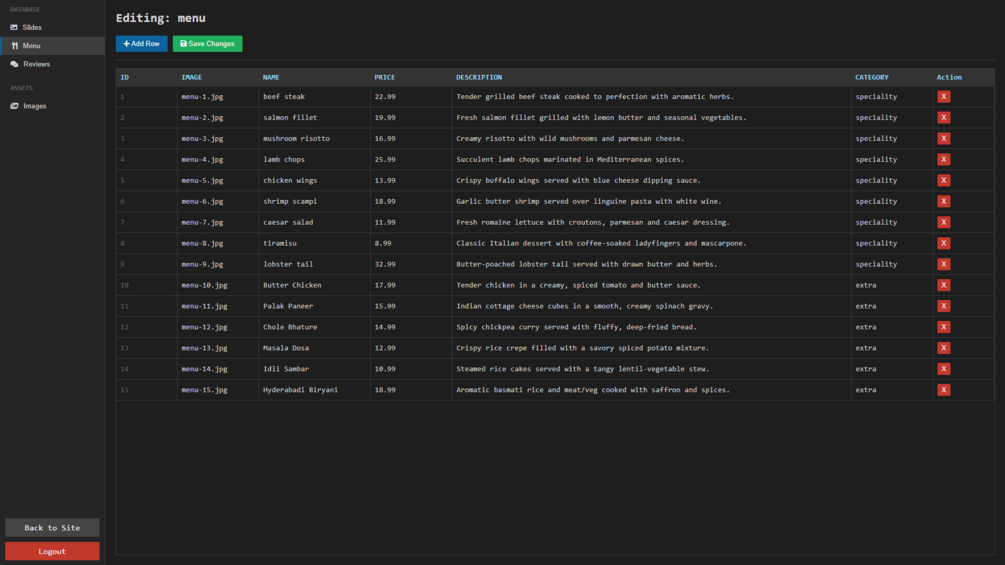Edit the price cell 13.99
1005x565 pixels.
411,181
